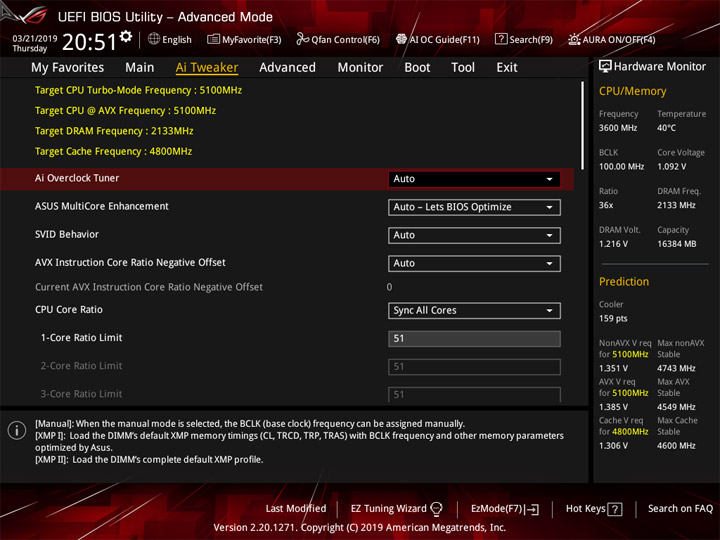Click the AURA ON/OFF light icon
The image size is (720, 540).
coord(574,39)
